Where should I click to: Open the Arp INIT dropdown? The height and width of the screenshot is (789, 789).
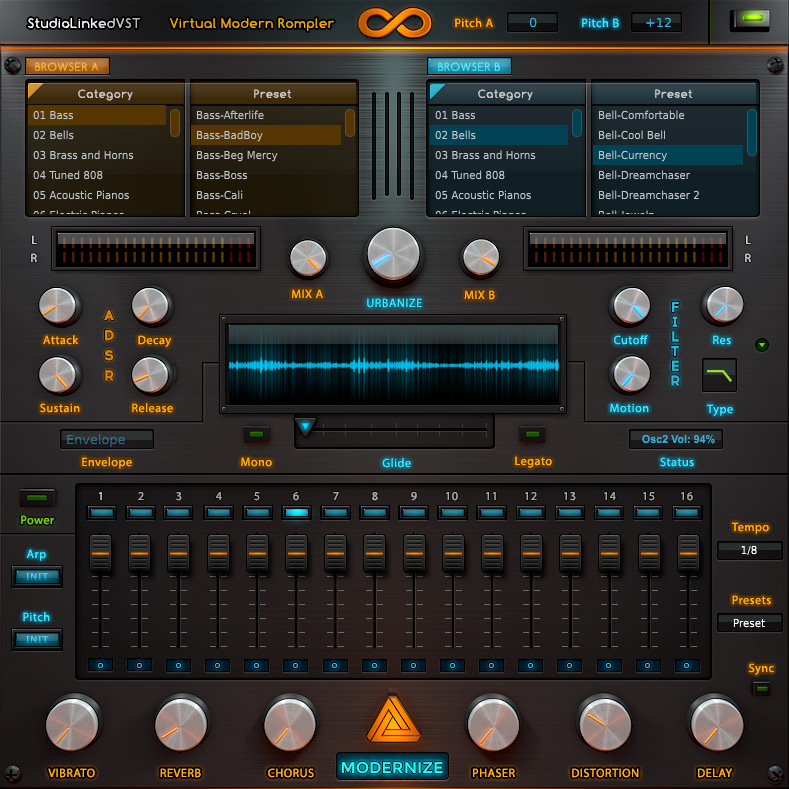coord(37,576)
